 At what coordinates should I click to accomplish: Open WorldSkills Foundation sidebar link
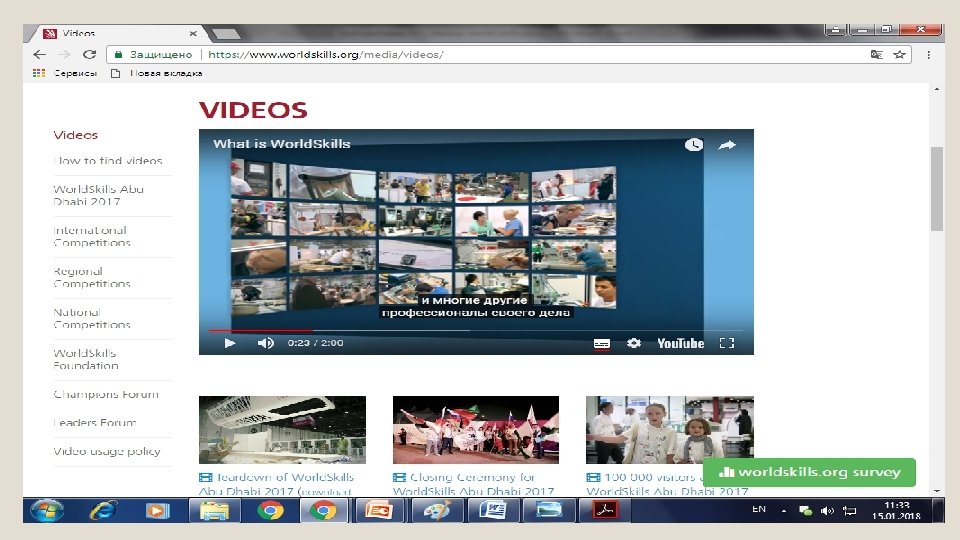pyautogui.click(x=86, y=359)
